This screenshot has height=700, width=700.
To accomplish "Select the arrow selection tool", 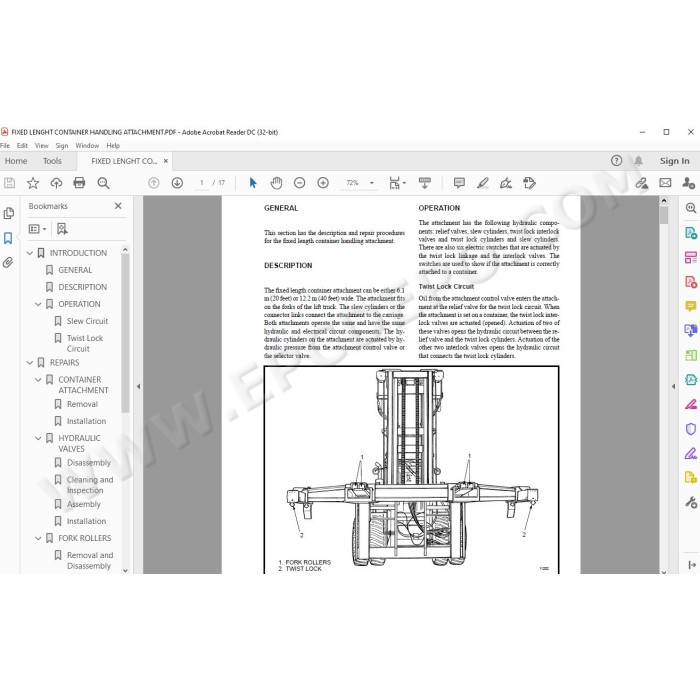I will 253,183.
